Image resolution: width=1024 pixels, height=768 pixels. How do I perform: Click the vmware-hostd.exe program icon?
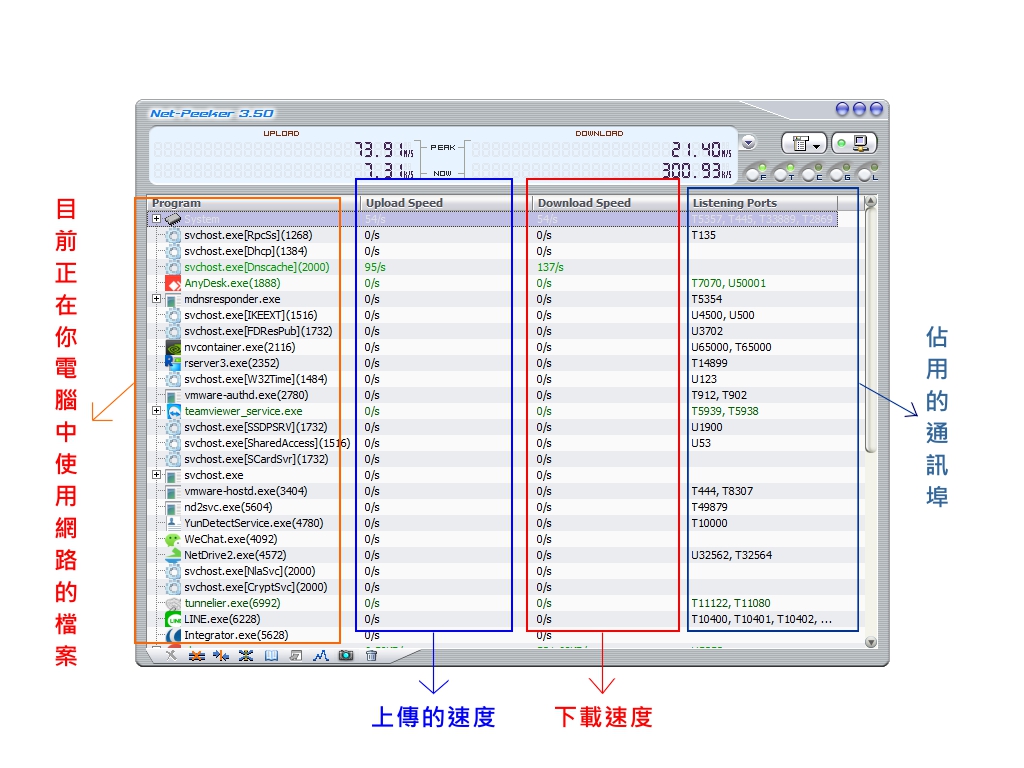(173, 491)
